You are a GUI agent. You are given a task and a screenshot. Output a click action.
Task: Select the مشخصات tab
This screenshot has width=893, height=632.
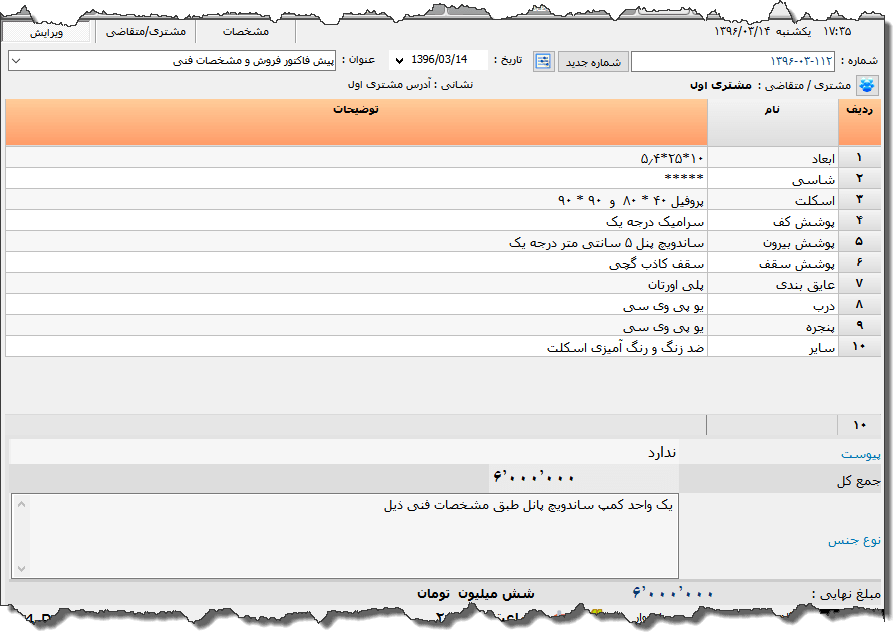pyautogui.click(x=245, y=32)
